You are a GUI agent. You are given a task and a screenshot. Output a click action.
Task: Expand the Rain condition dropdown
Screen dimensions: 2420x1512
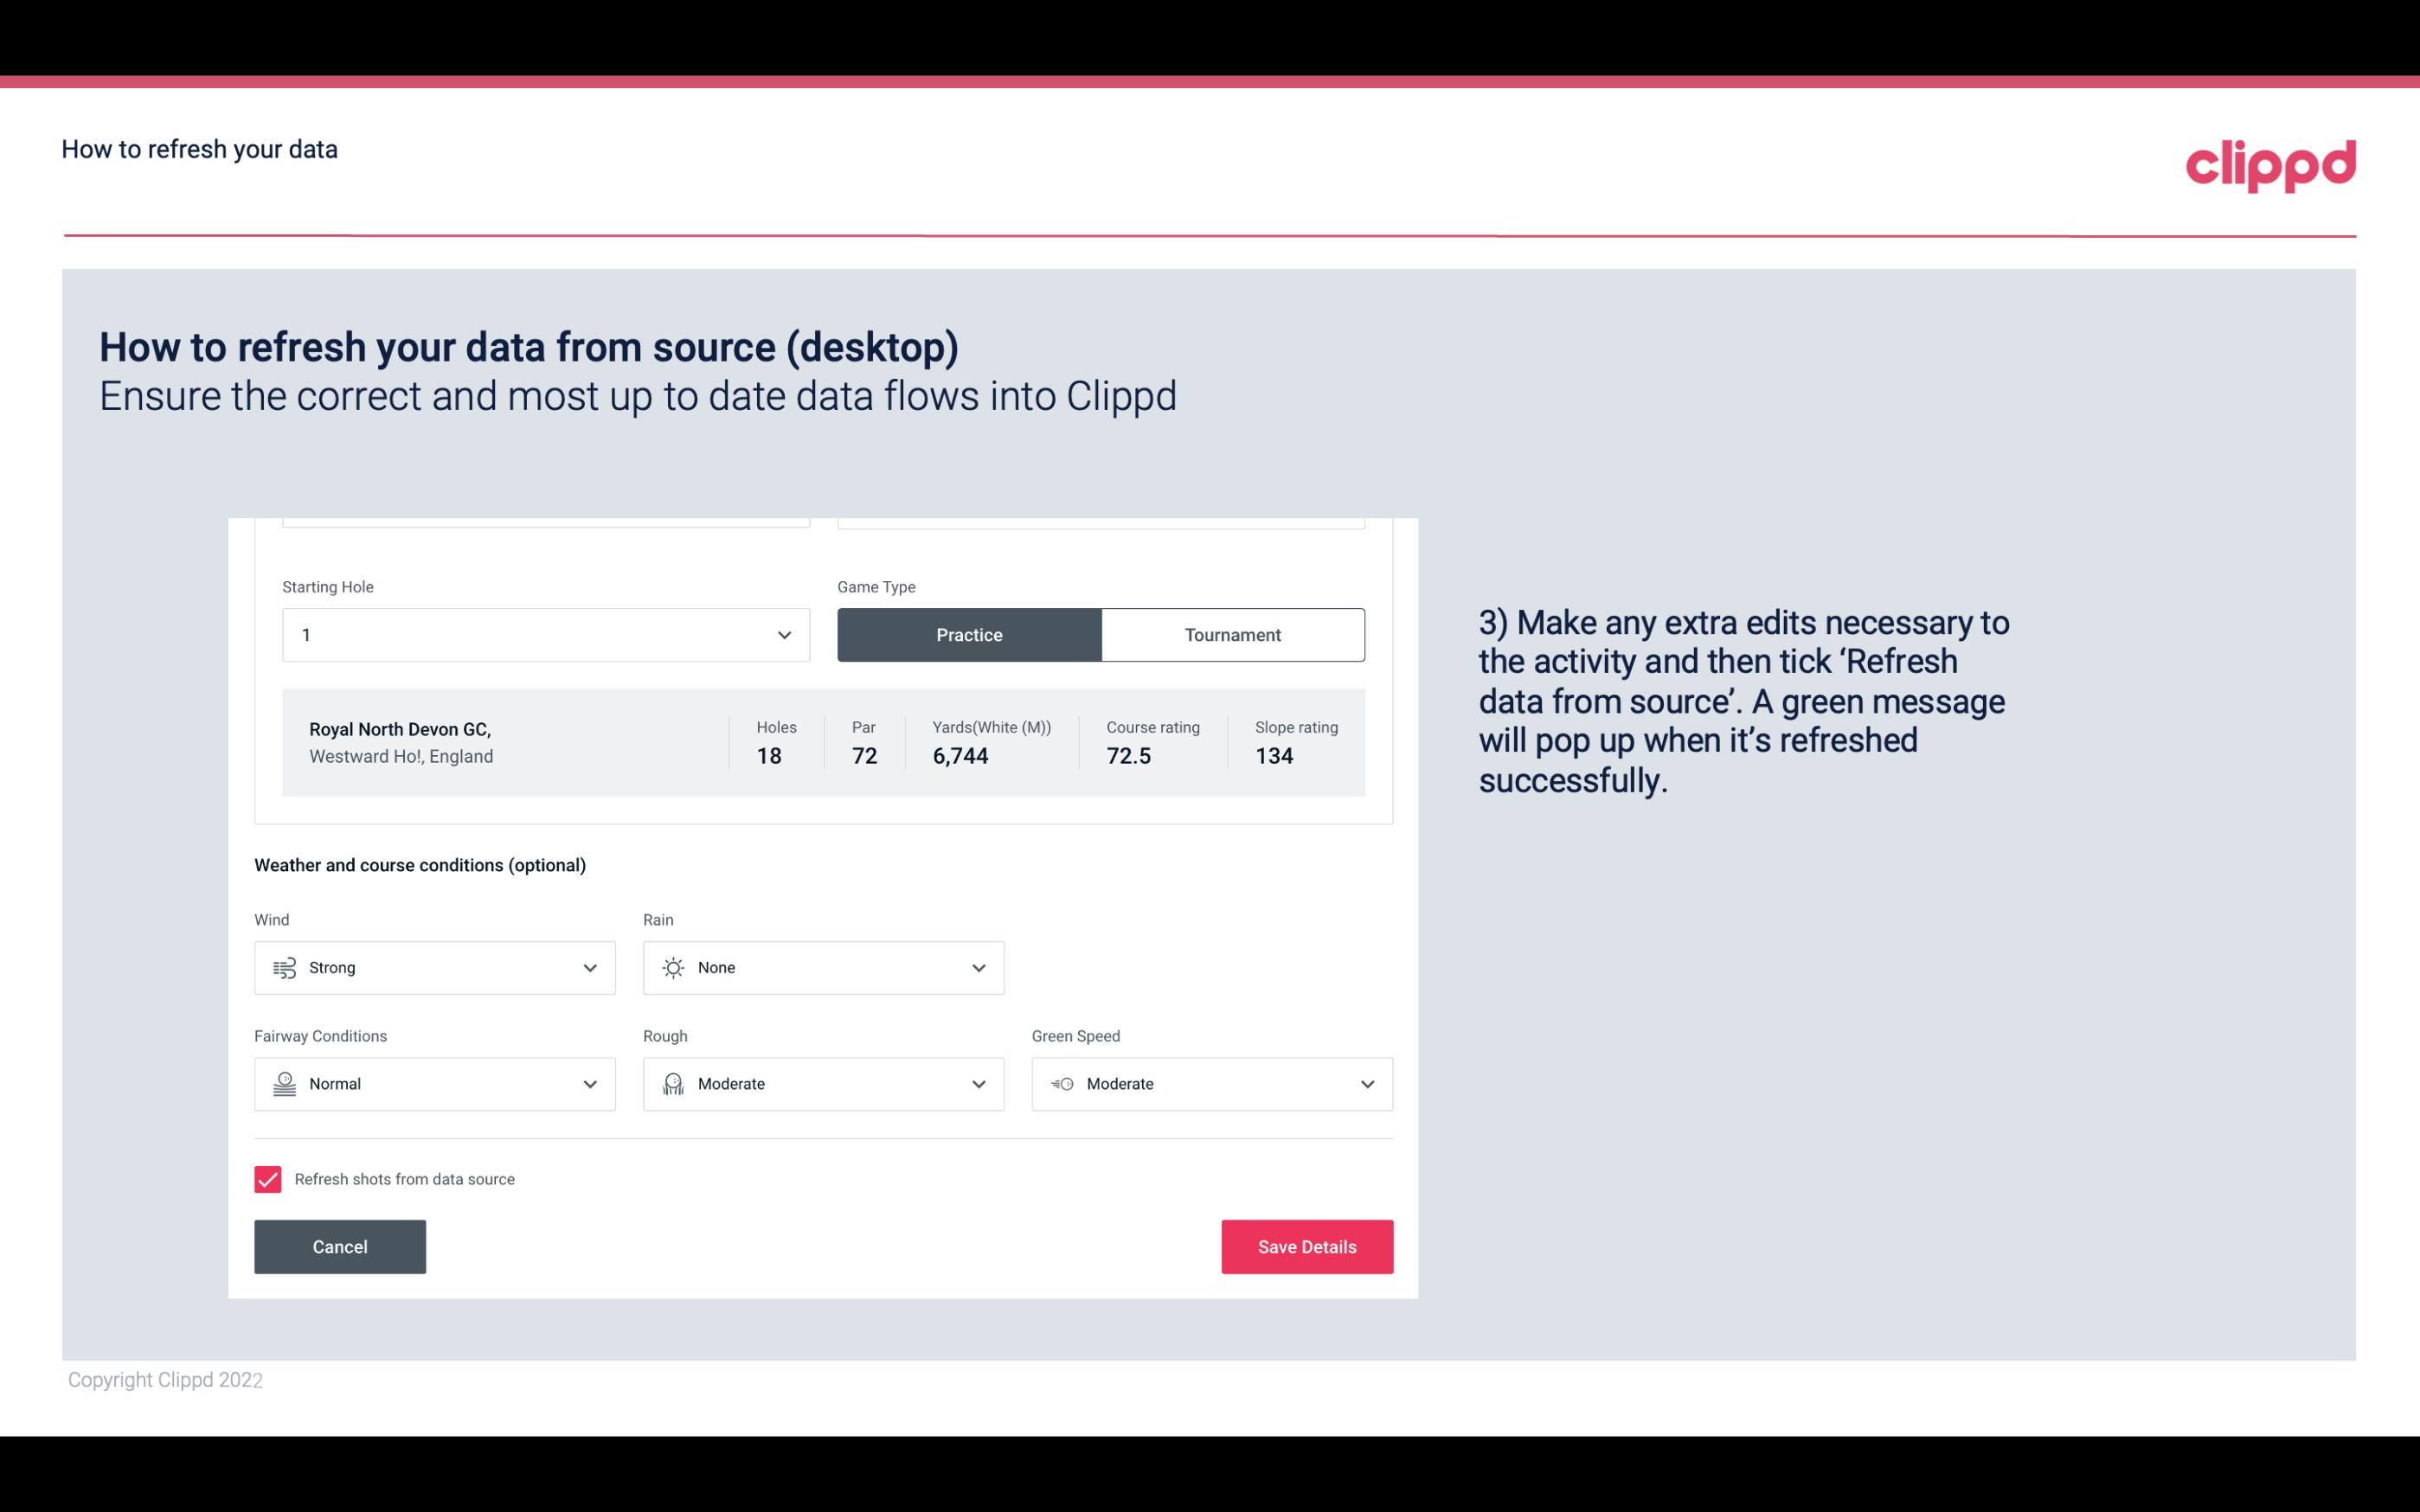pos(976,967)
